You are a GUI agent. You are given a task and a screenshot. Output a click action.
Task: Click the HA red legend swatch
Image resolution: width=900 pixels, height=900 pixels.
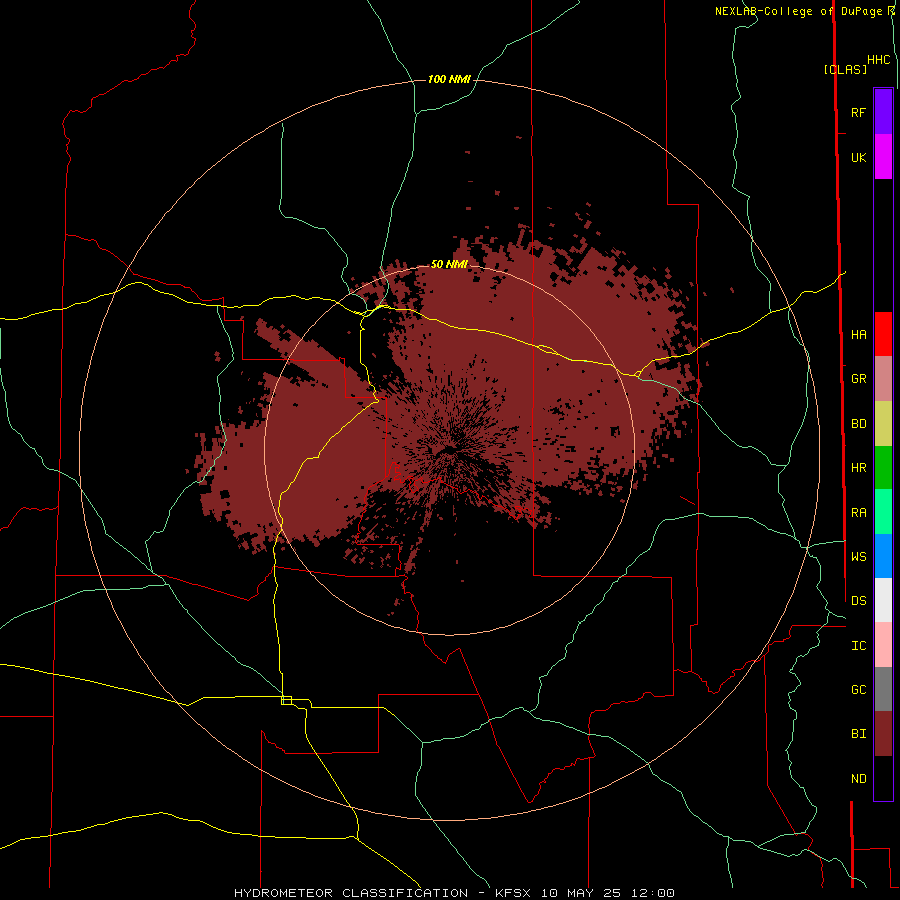883,334
